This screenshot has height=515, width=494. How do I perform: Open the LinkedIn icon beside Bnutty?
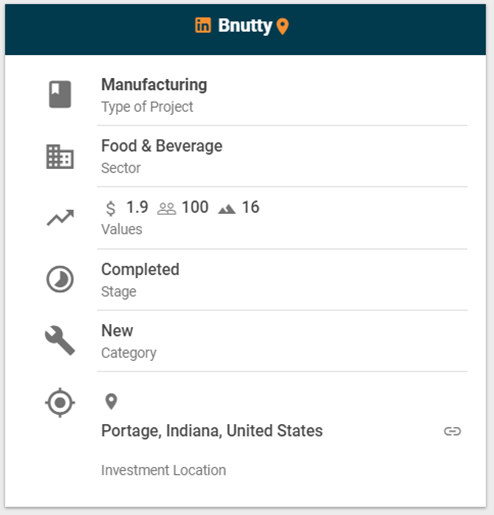click(203, 25)
